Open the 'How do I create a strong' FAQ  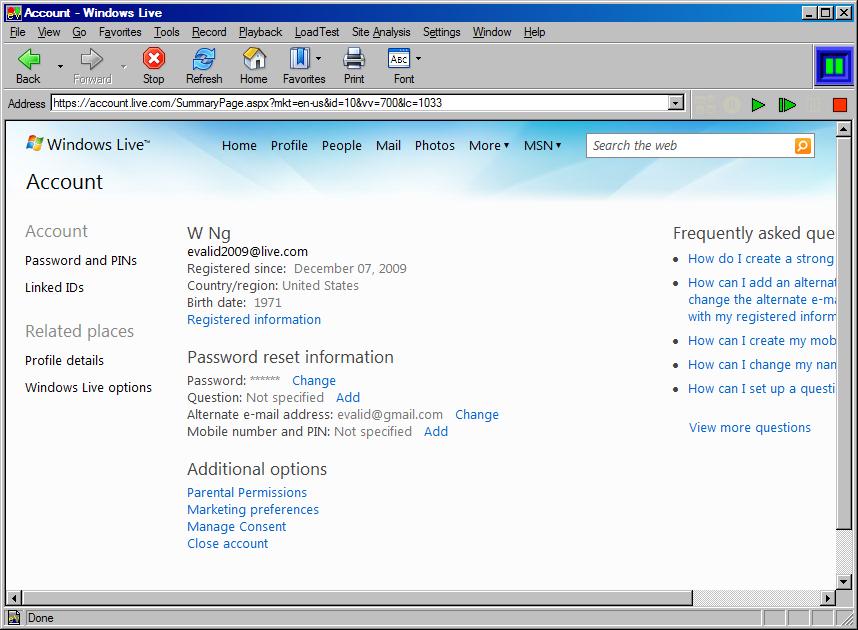pos(761,258)
